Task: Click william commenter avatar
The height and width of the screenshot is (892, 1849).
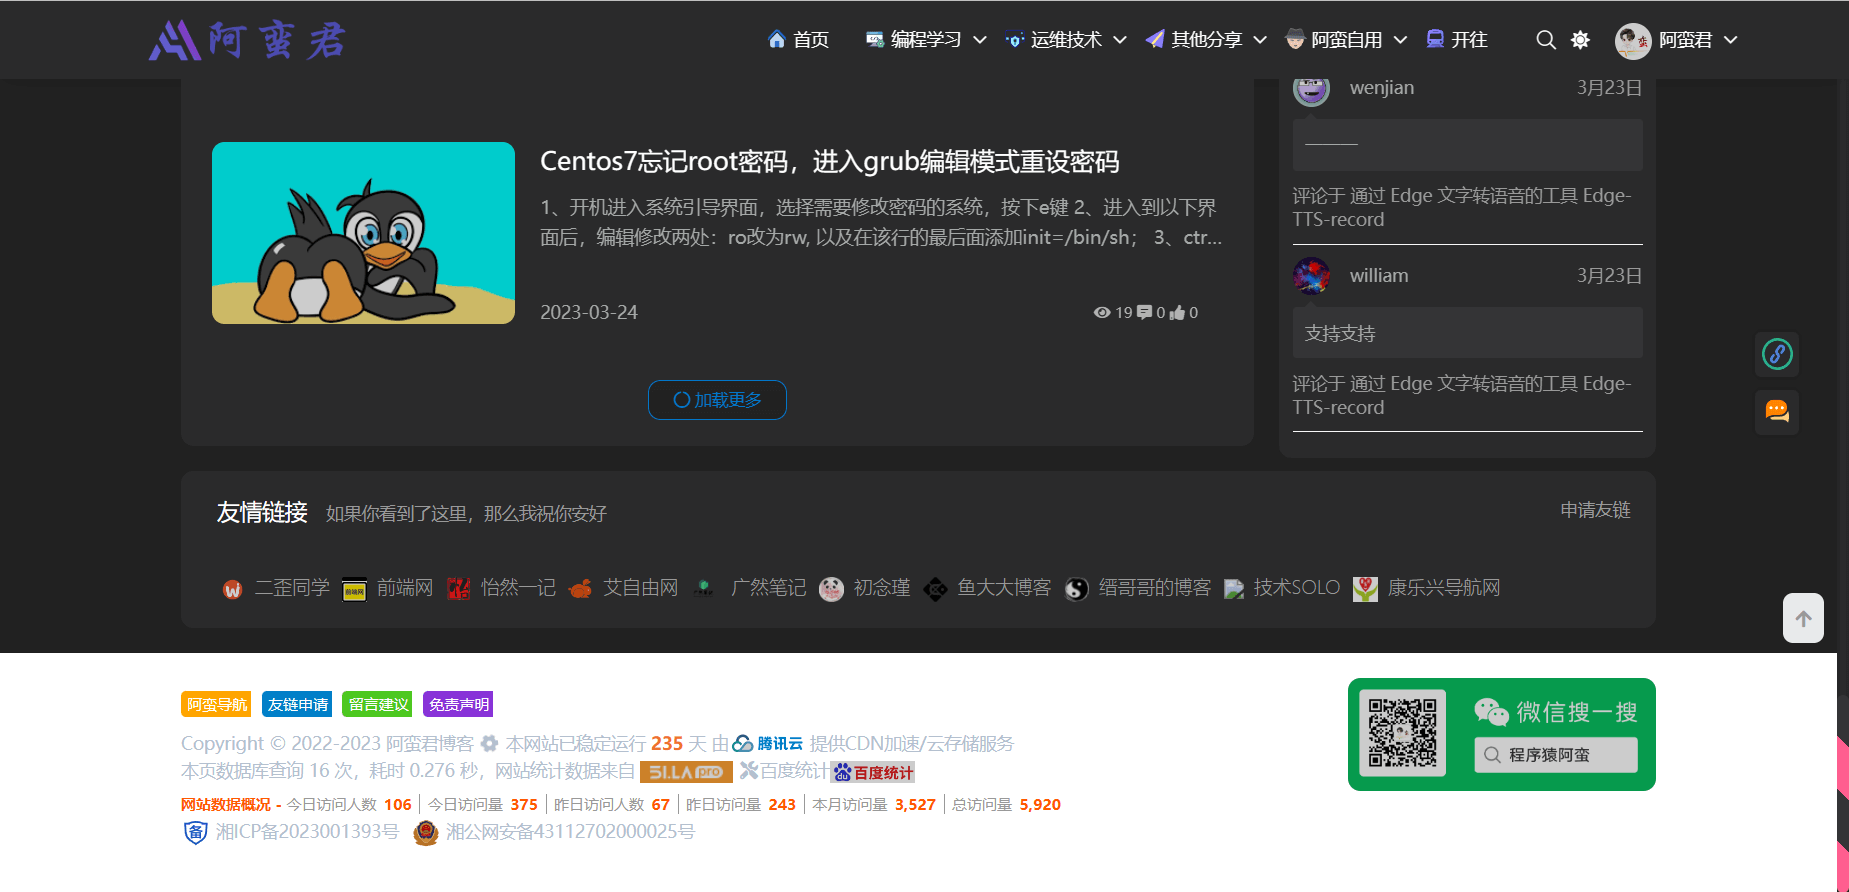Action: (x=1311, y=276)
